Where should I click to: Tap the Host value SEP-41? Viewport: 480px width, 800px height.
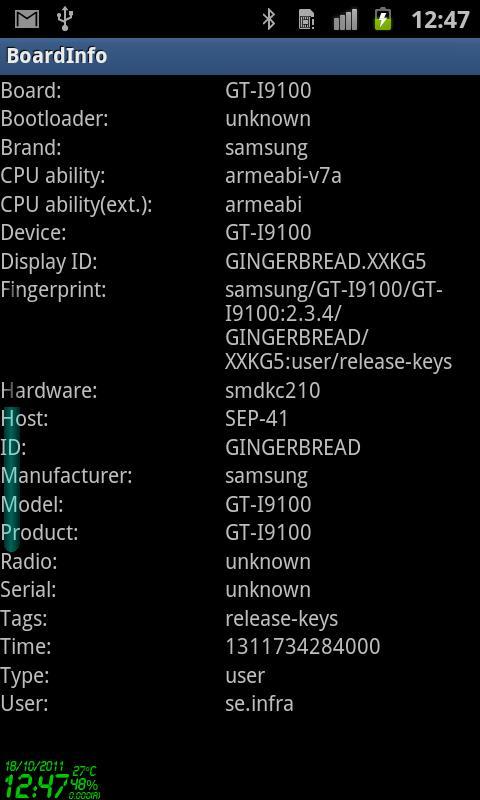(x=257, y=419)
